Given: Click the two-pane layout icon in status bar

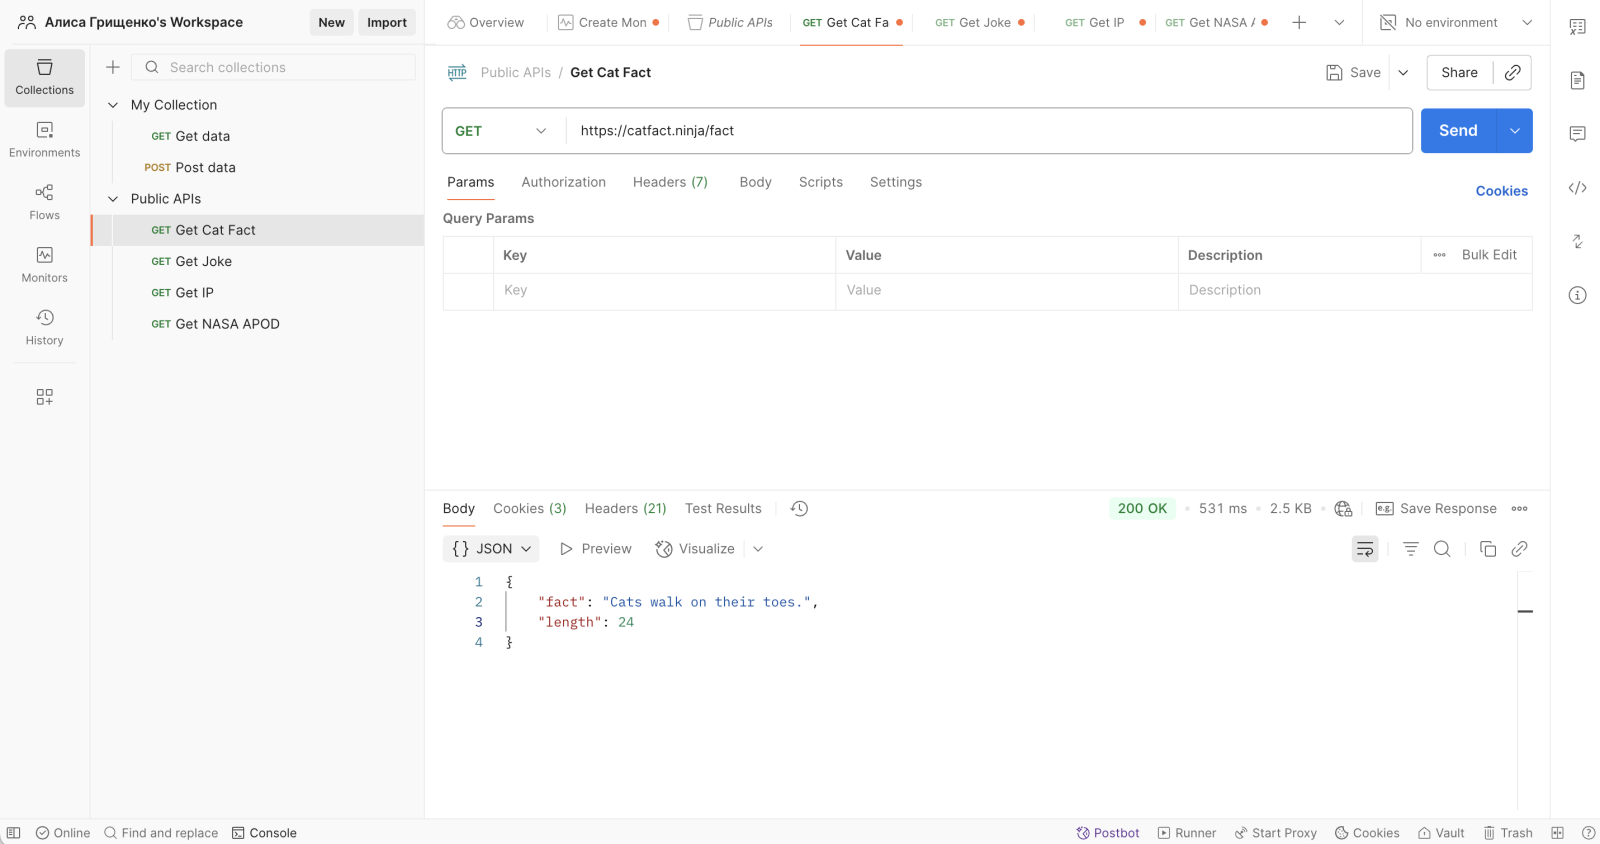Looking at the screenshot, I should click(1557, 833).
